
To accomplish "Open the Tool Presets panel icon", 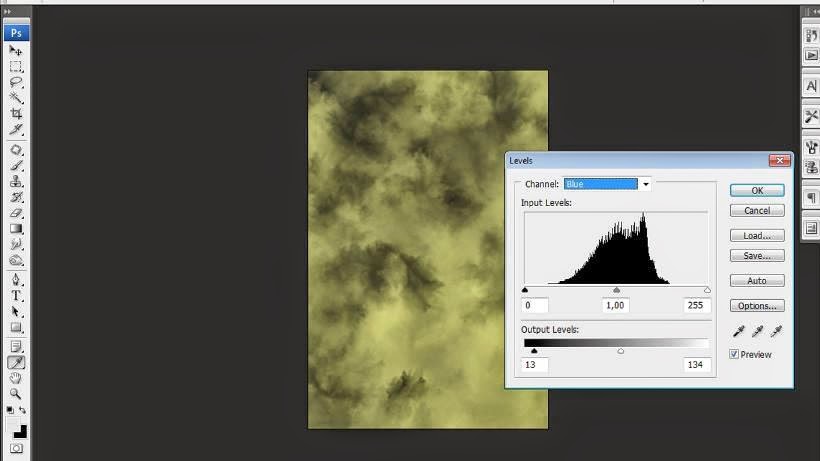I will [x=811, y=117].
